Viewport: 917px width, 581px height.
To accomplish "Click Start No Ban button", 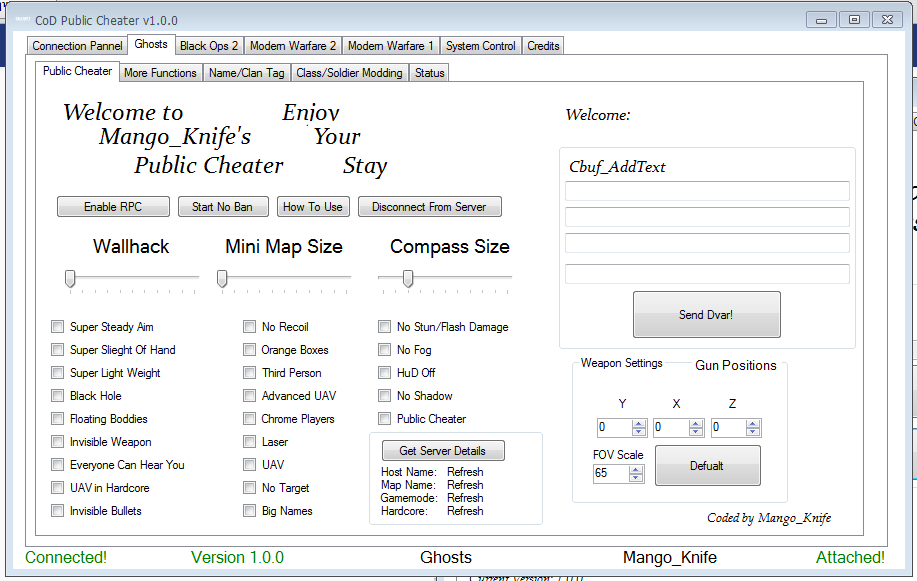I will point(223,207).
